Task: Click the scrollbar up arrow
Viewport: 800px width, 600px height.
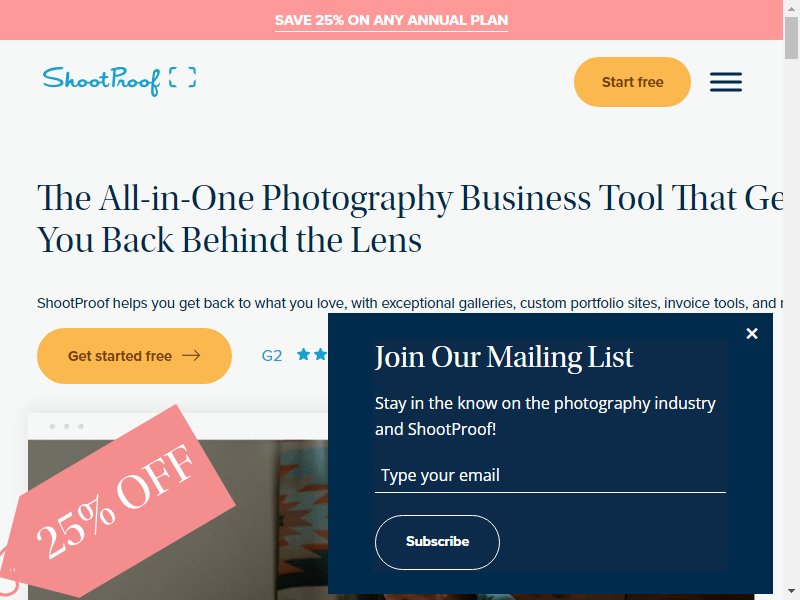Action: pos(791,9)
